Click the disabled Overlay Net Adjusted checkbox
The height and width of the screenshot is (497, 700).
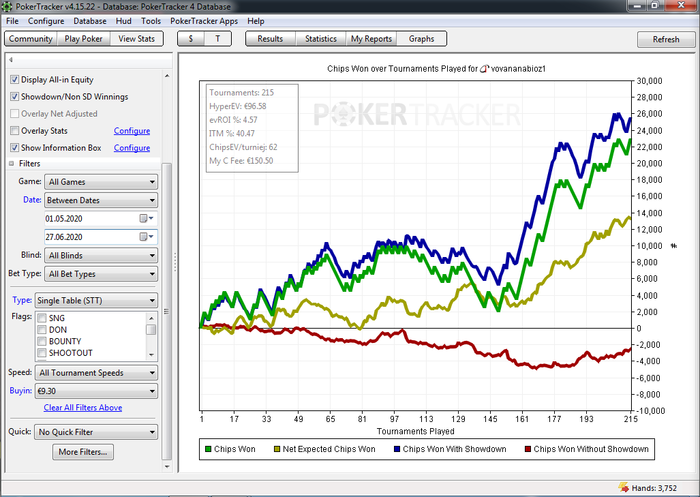(15, 113)
